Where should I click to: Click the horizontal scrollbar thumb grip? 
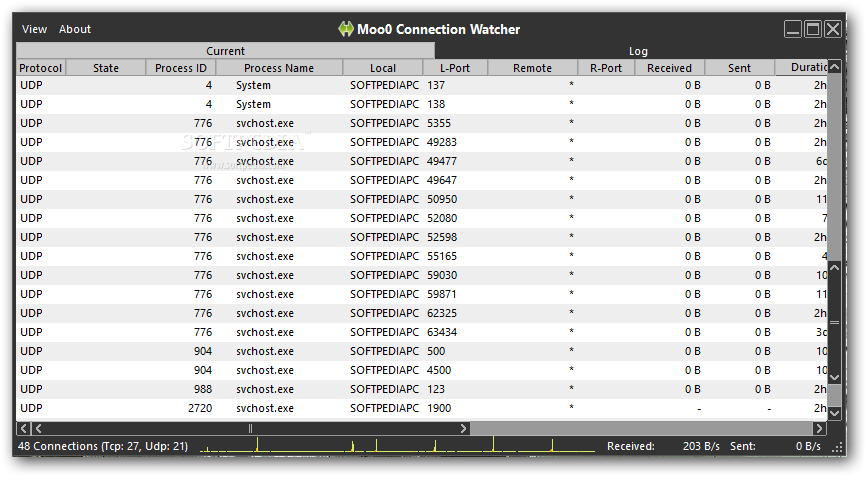pos(250,428)
